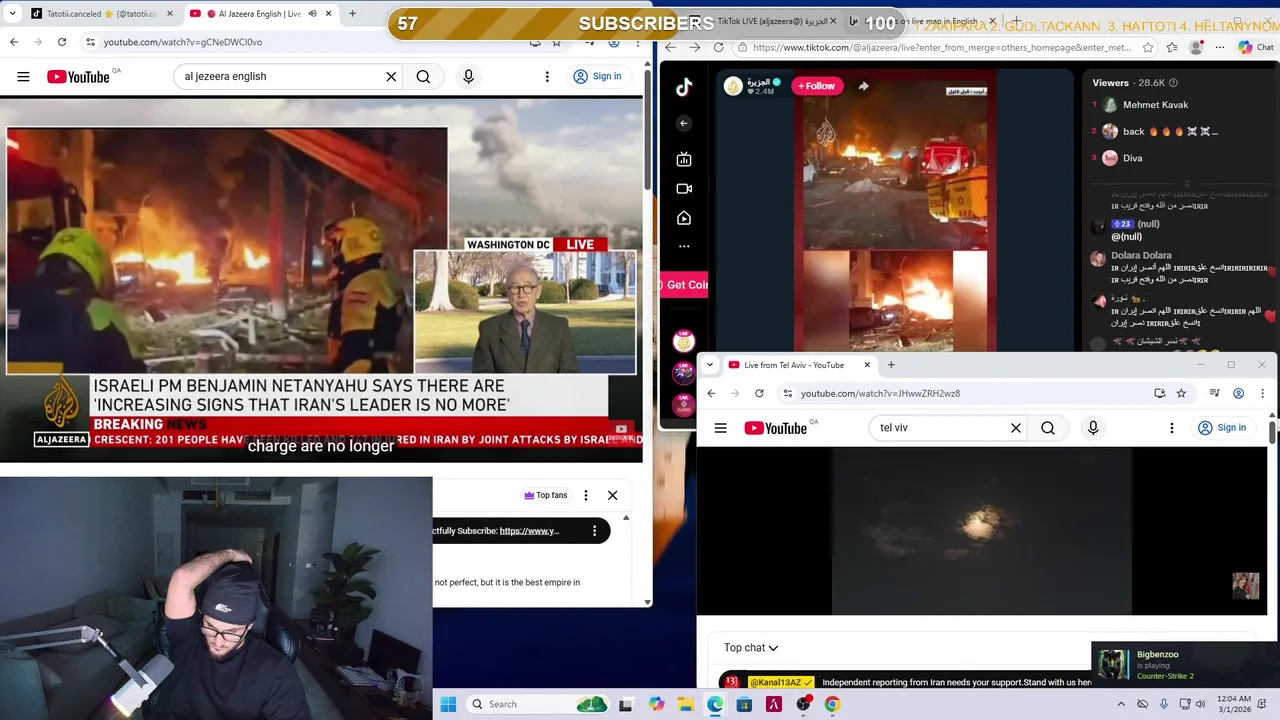1280x720 pixels.
Task: Click Dolara Dolara chat username
Action: tap(1141, 256)
